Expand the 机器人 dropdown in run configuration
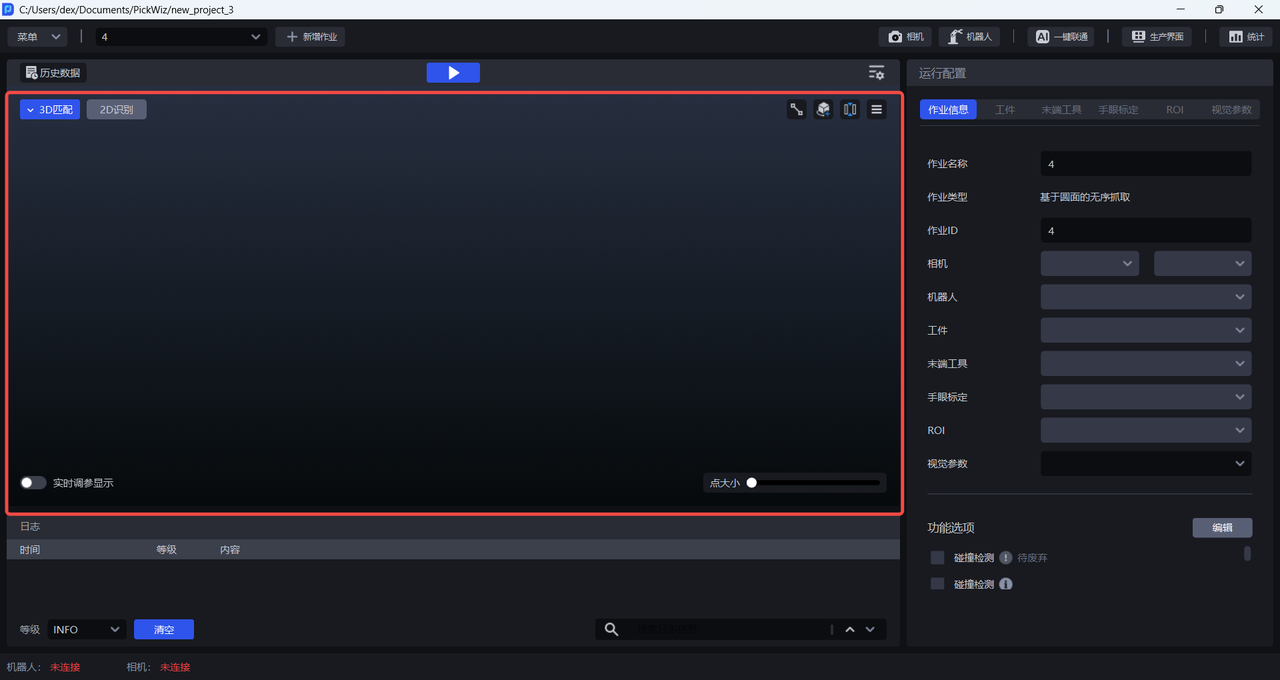 [x=1145, y=297]
